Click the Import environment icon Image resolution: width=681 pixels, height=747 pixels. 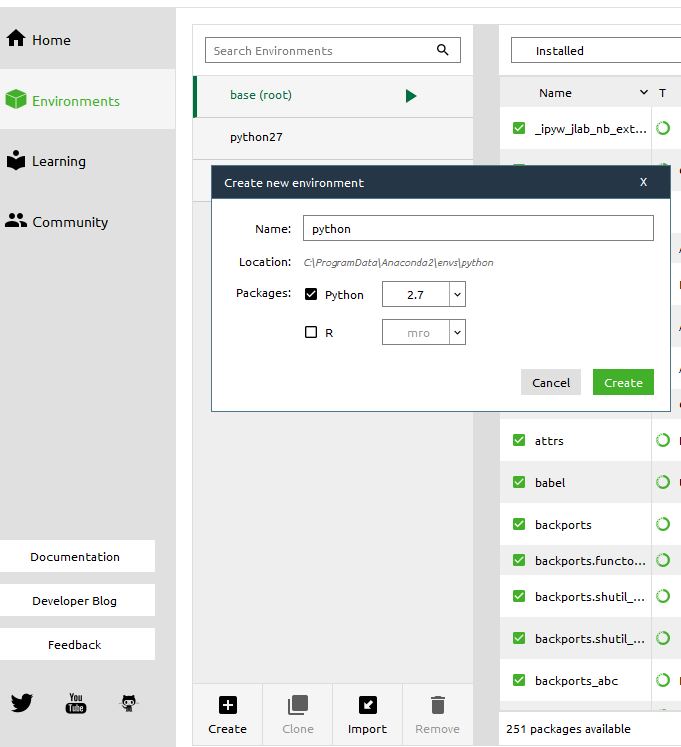click(367, 705)
